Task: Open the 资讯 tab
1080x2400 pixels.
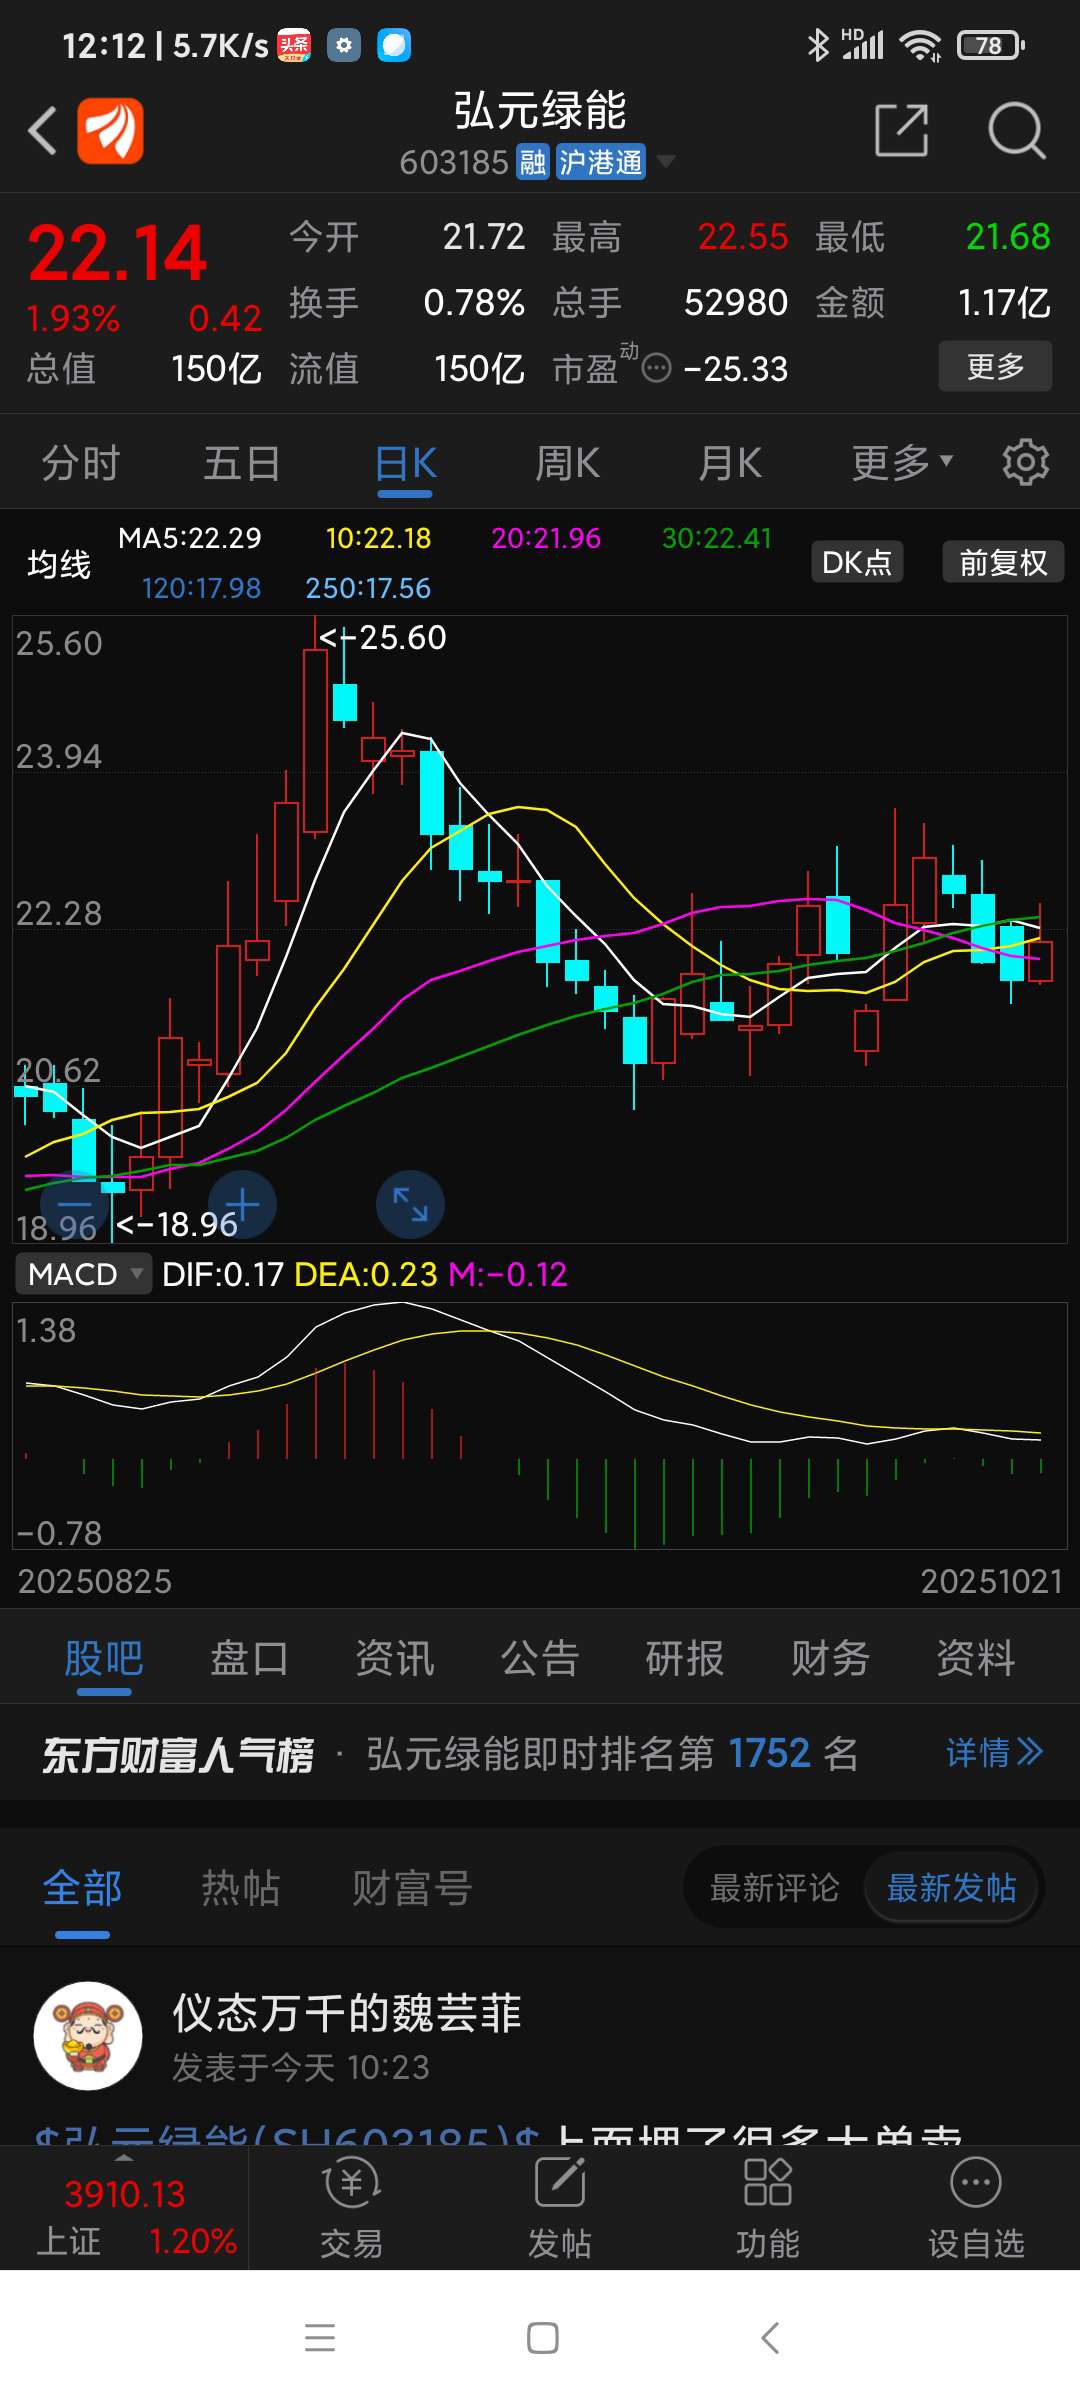Action: pos(395,1657)
